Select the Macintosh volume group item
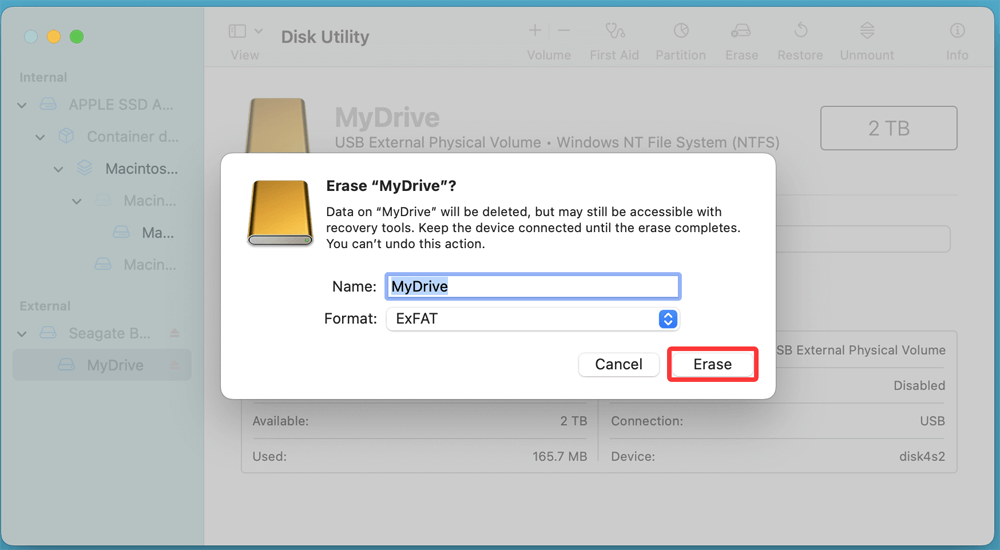 tap(141, 169)
